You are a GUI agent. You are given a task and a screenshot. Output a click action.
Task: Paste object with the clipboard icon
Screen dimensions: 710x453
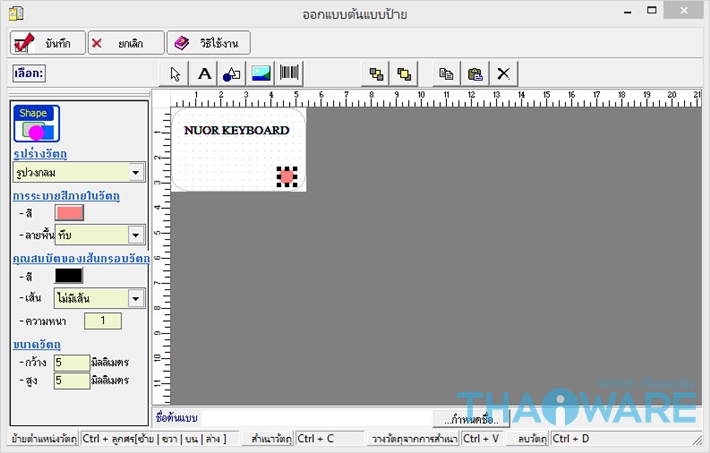(x=475, y=74)
